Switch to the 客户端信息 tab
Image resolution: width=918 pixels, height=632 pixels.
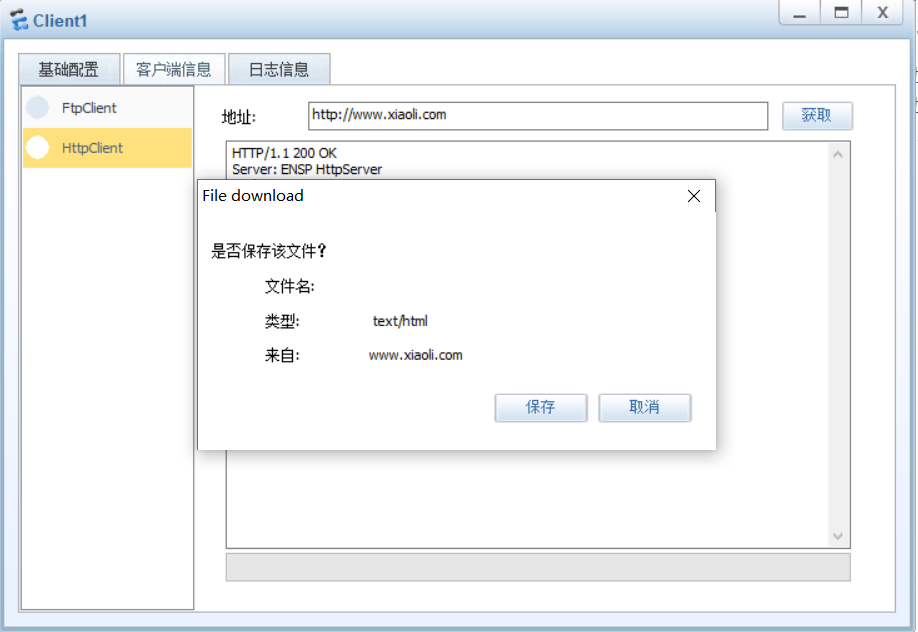[174, 70]
